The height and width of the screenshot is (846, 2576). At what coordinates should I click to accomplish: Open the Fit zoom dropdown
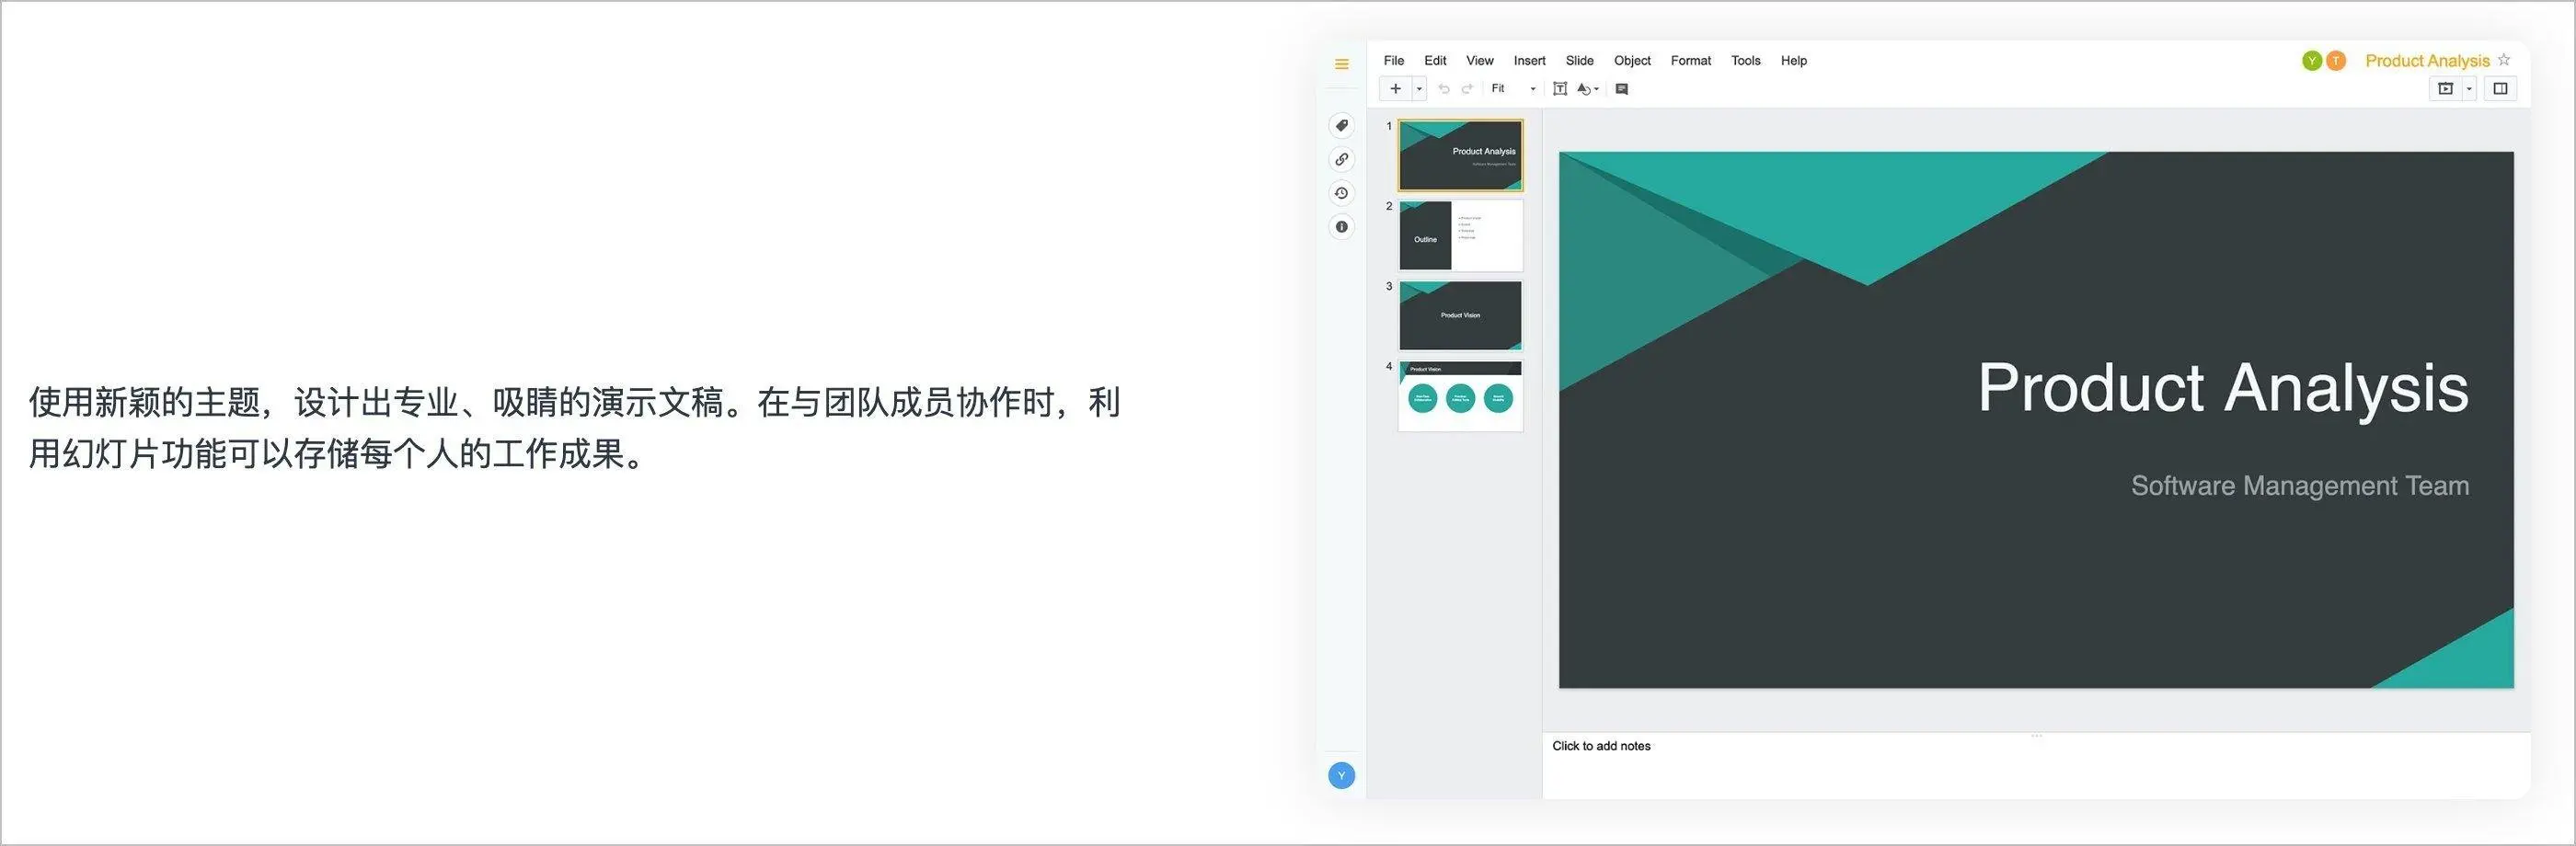(x=1534, y=88)
